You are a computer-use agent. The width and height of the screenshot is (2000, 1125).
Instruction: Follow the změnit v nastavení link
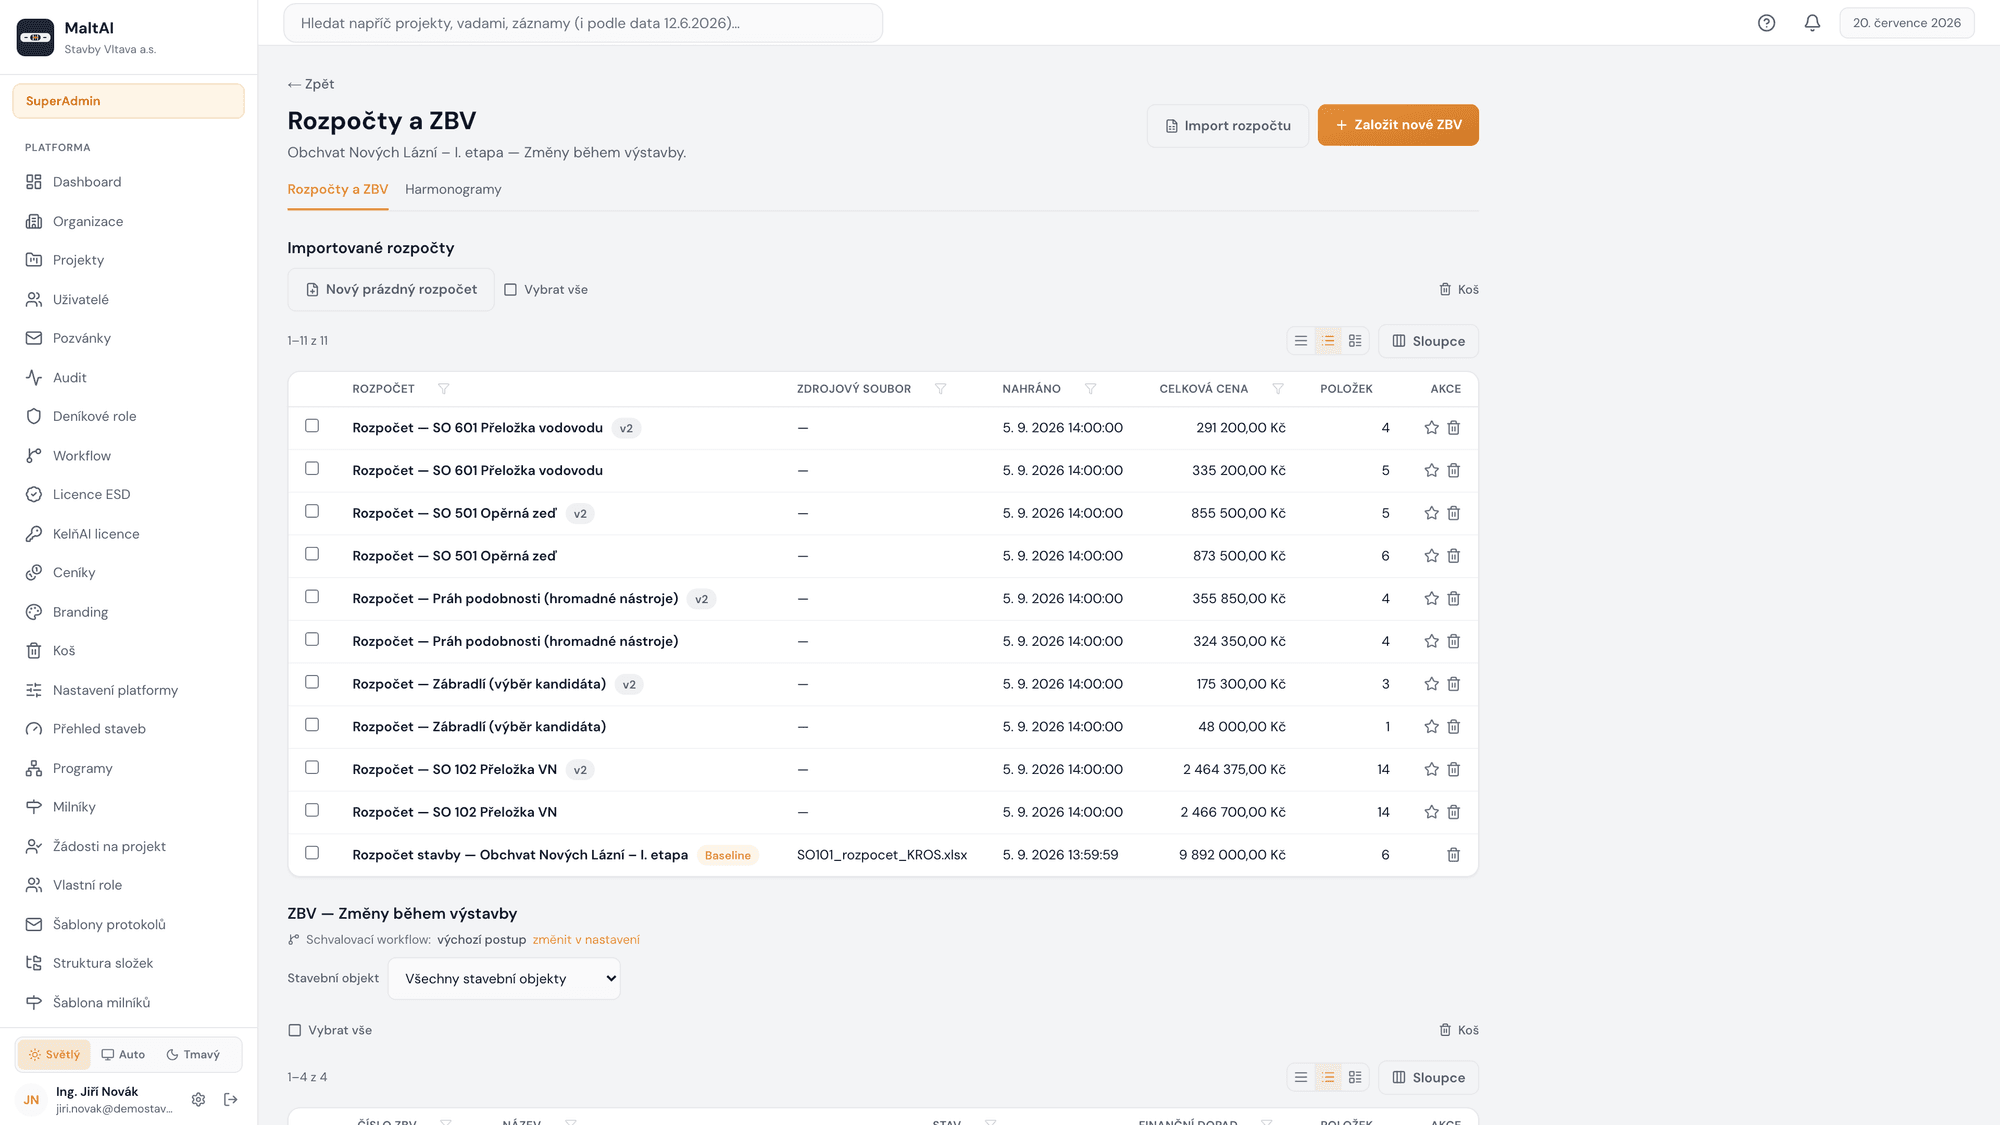tap(586, 940)
